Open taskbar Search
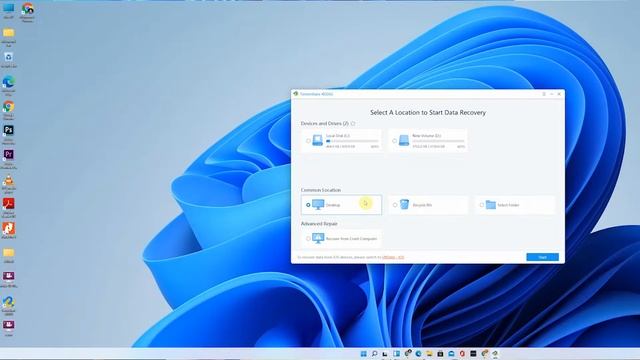Image resolution: width=640 pixels, height=360 pixels. (x=374, y=353)
